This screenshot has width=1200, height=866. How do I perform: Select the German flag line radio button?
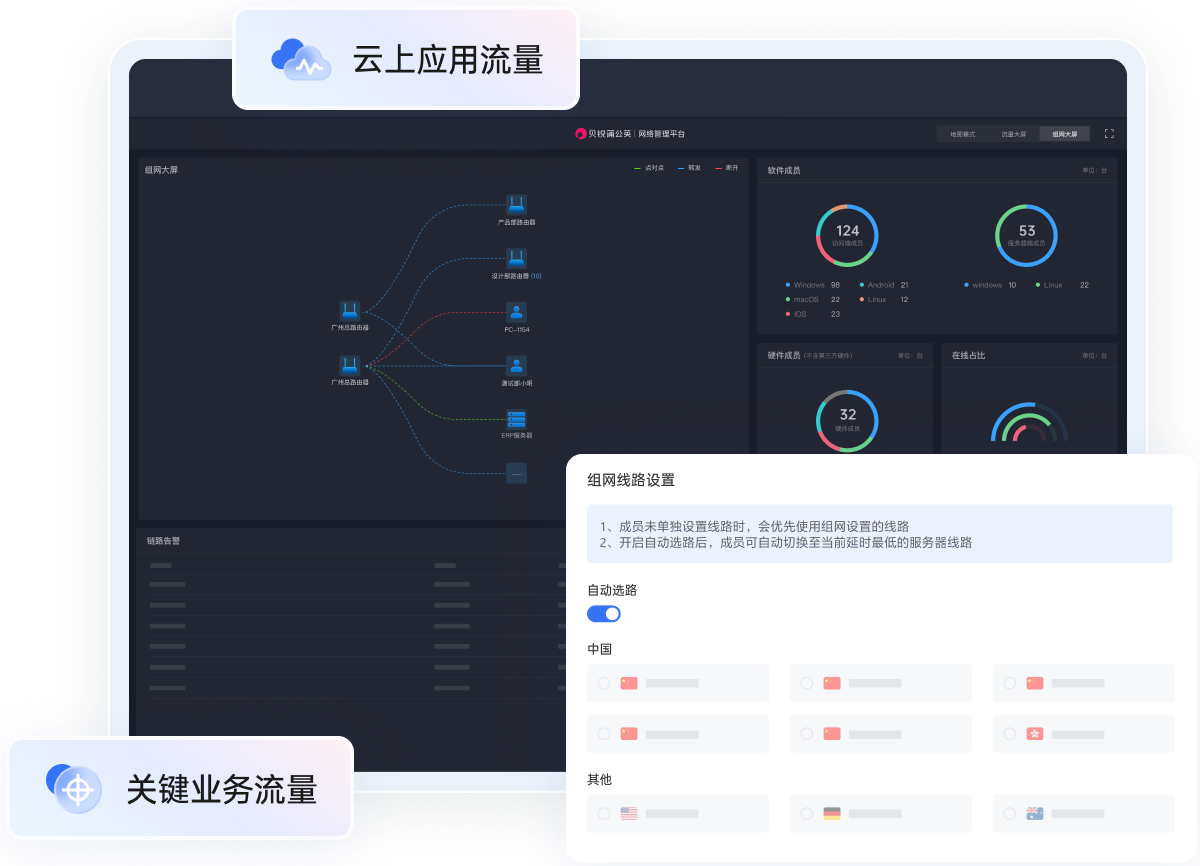(x=807, y=814)
